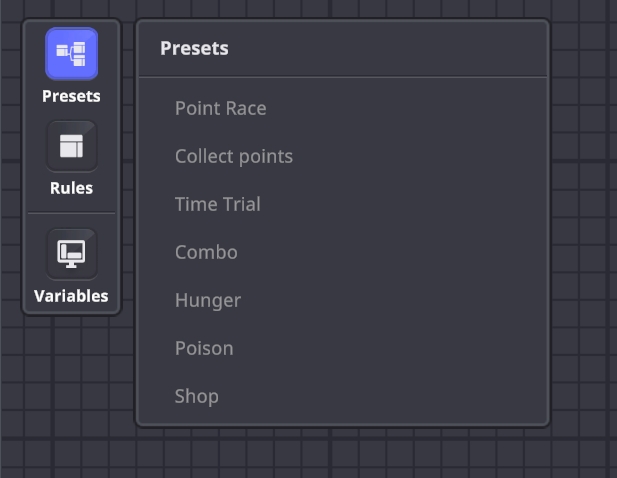Click the blank panel space right of Shop
The width and height of the screenshot is (617, 478).
pos(400,396)
